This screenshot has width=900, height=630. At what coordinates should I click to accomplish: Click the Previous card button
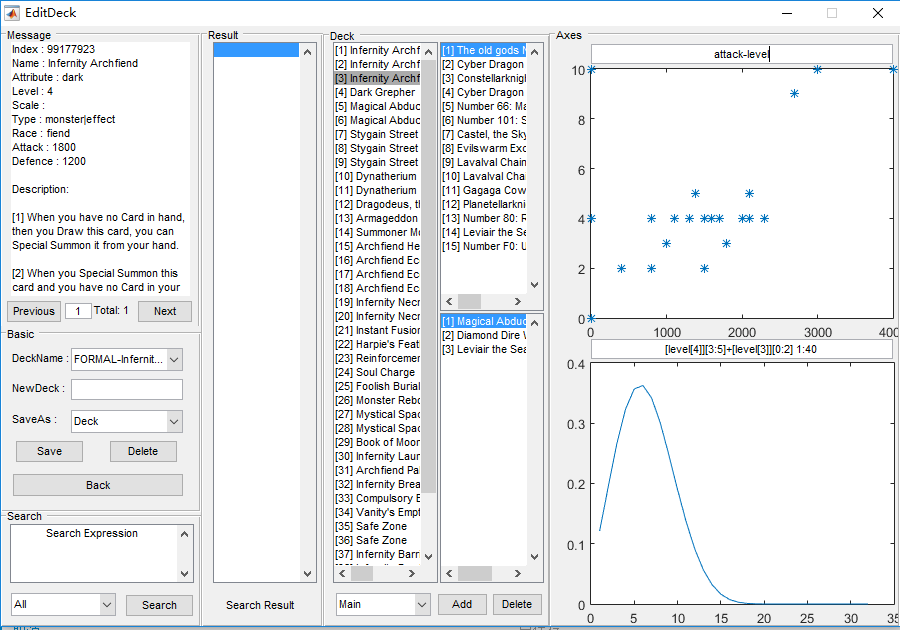click(x=34, y=311)
